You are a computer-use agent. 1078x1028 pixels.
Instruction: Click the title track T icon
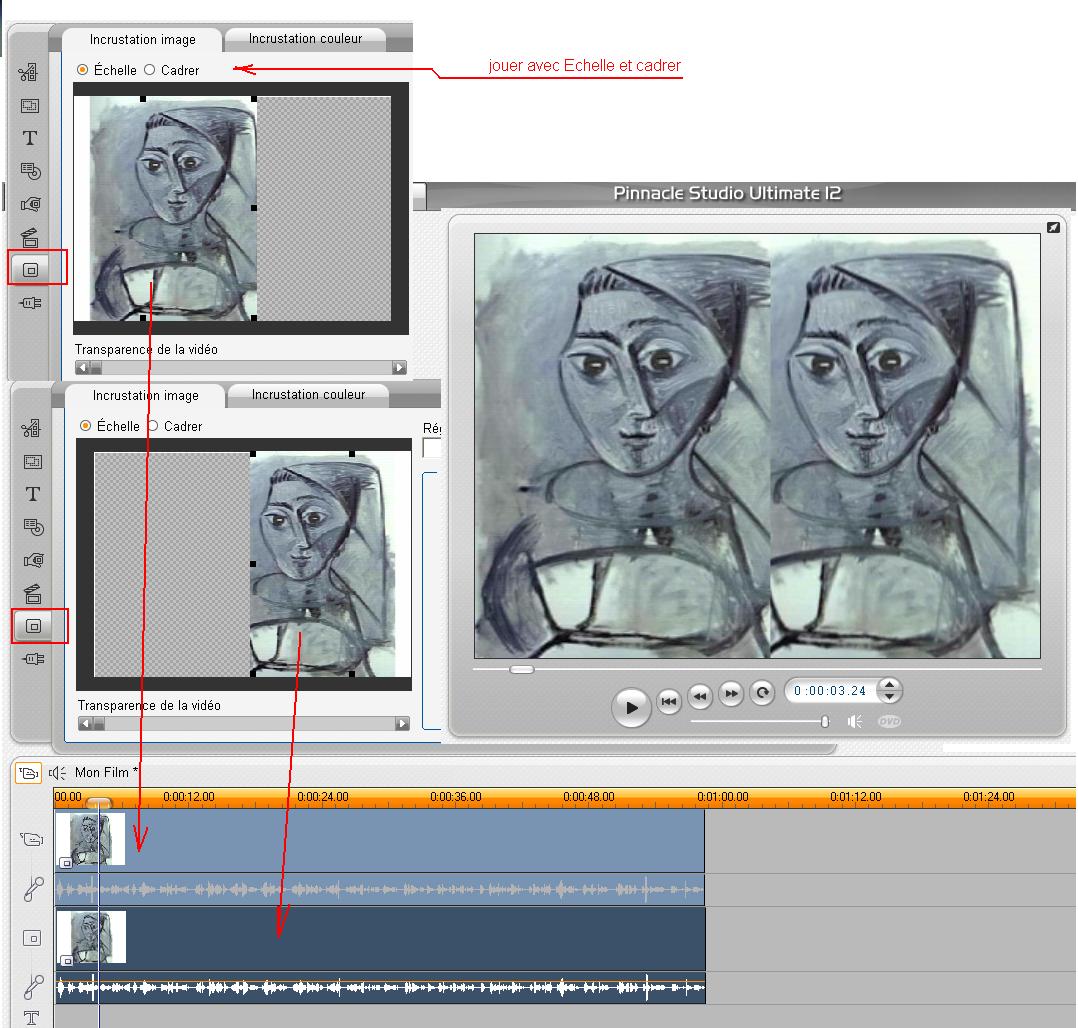click(32, 1018)
